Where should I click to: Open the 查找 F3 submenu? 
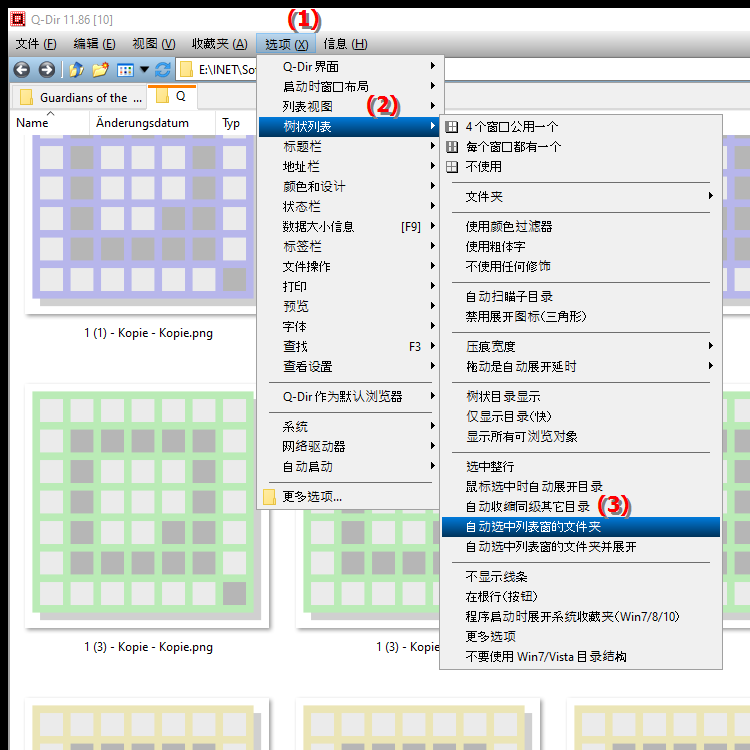pyautogui.click(x=350, y=347)
